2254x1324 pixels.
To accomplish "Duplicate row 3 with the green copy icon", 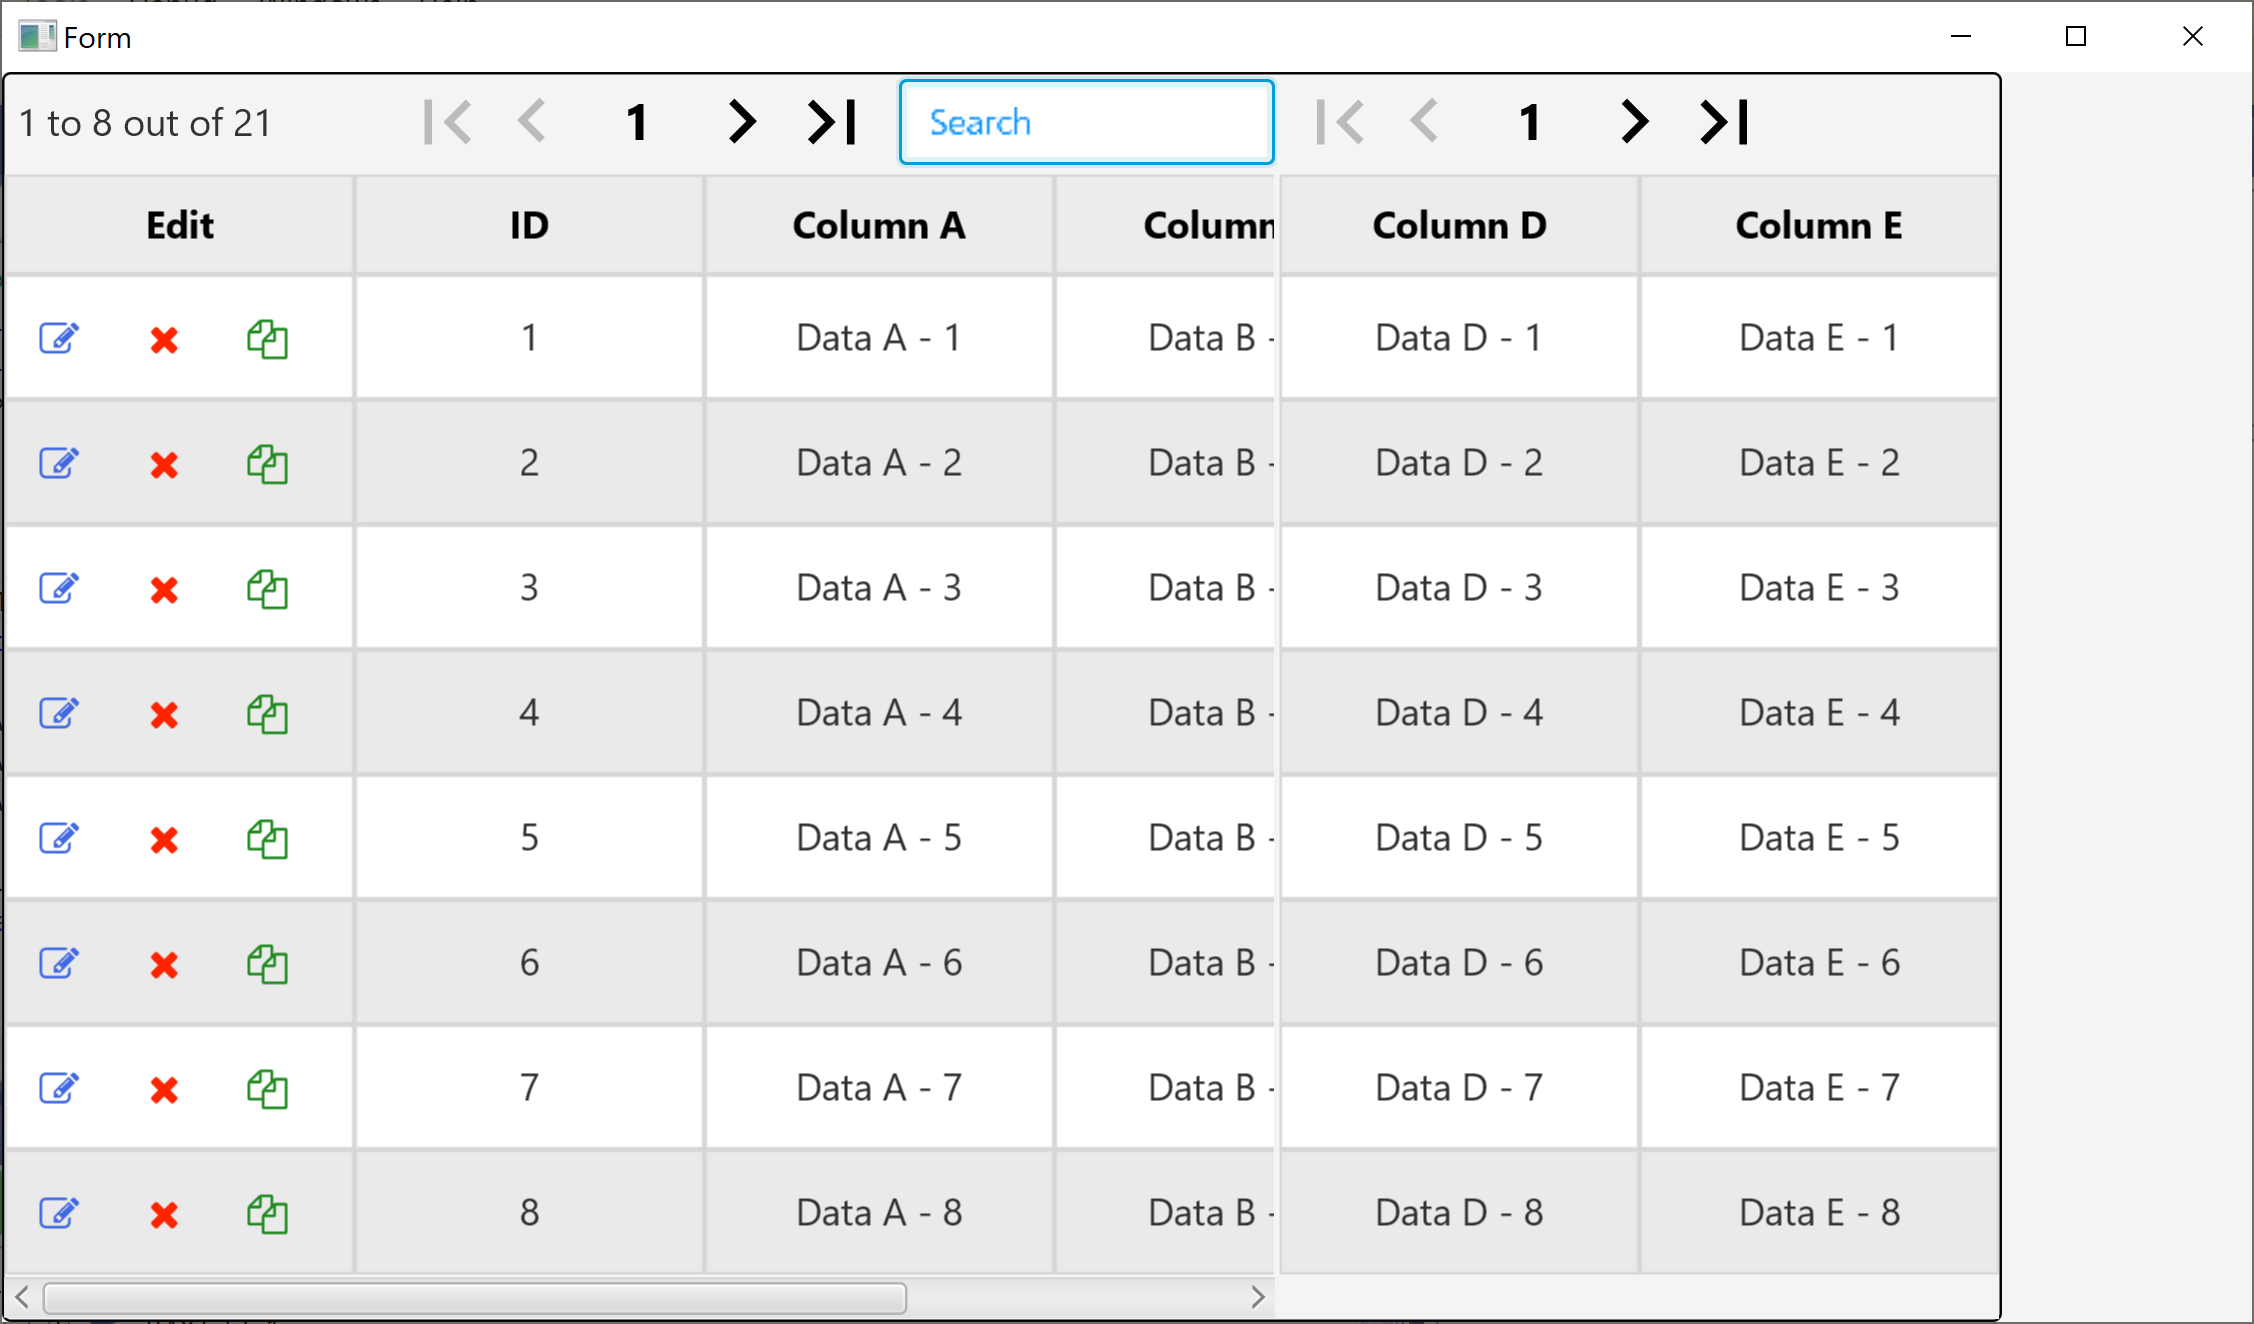I will tap(267, 589).
